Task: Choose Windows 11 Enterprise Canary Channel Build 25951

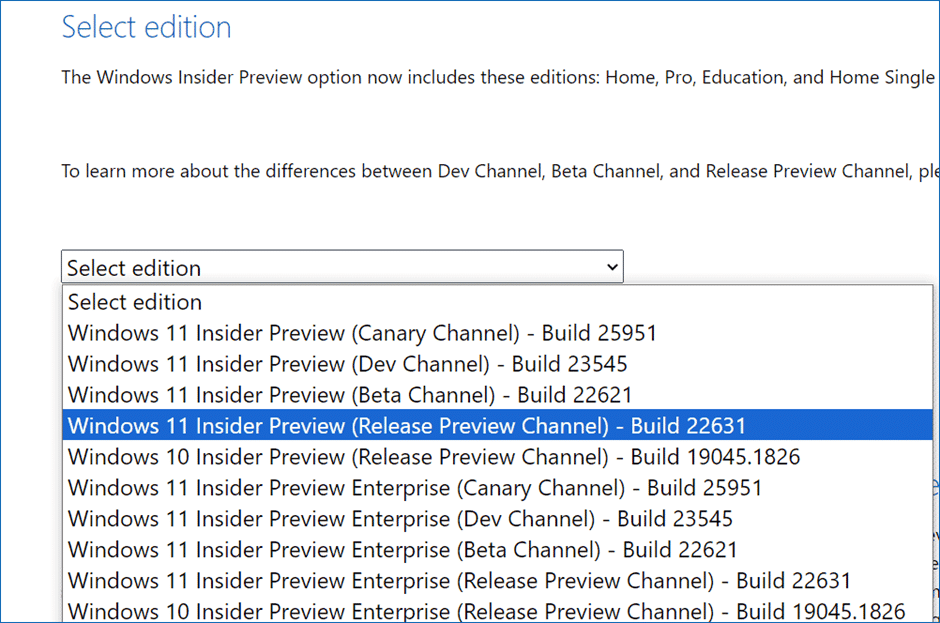Action: (x=498, y=488)
